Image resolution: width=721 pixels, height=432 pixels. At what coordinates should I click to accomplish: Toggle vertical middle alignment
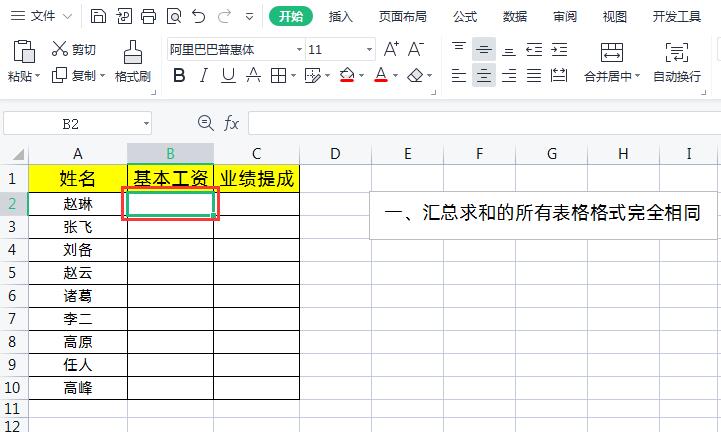pyautogui.click(x=484, y=49)
